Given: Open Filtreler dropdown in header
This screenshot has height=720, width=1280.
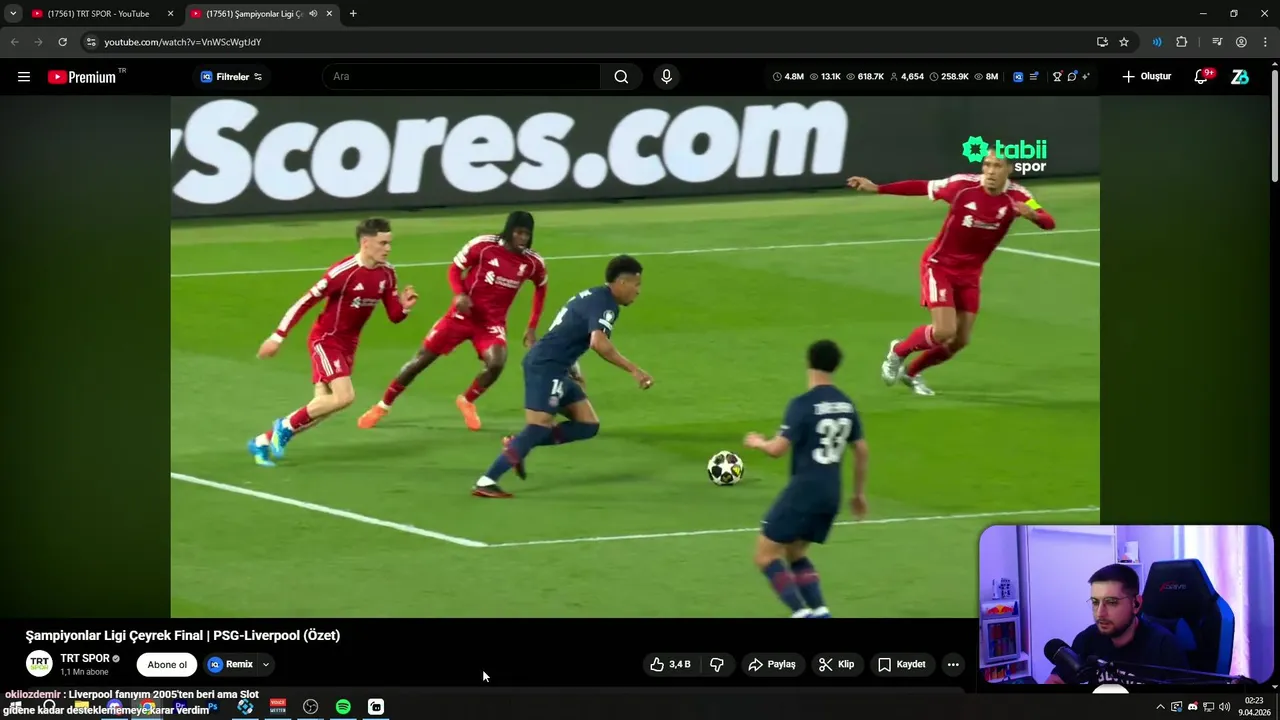Looking at the screenshot, I should pos(231,77).
